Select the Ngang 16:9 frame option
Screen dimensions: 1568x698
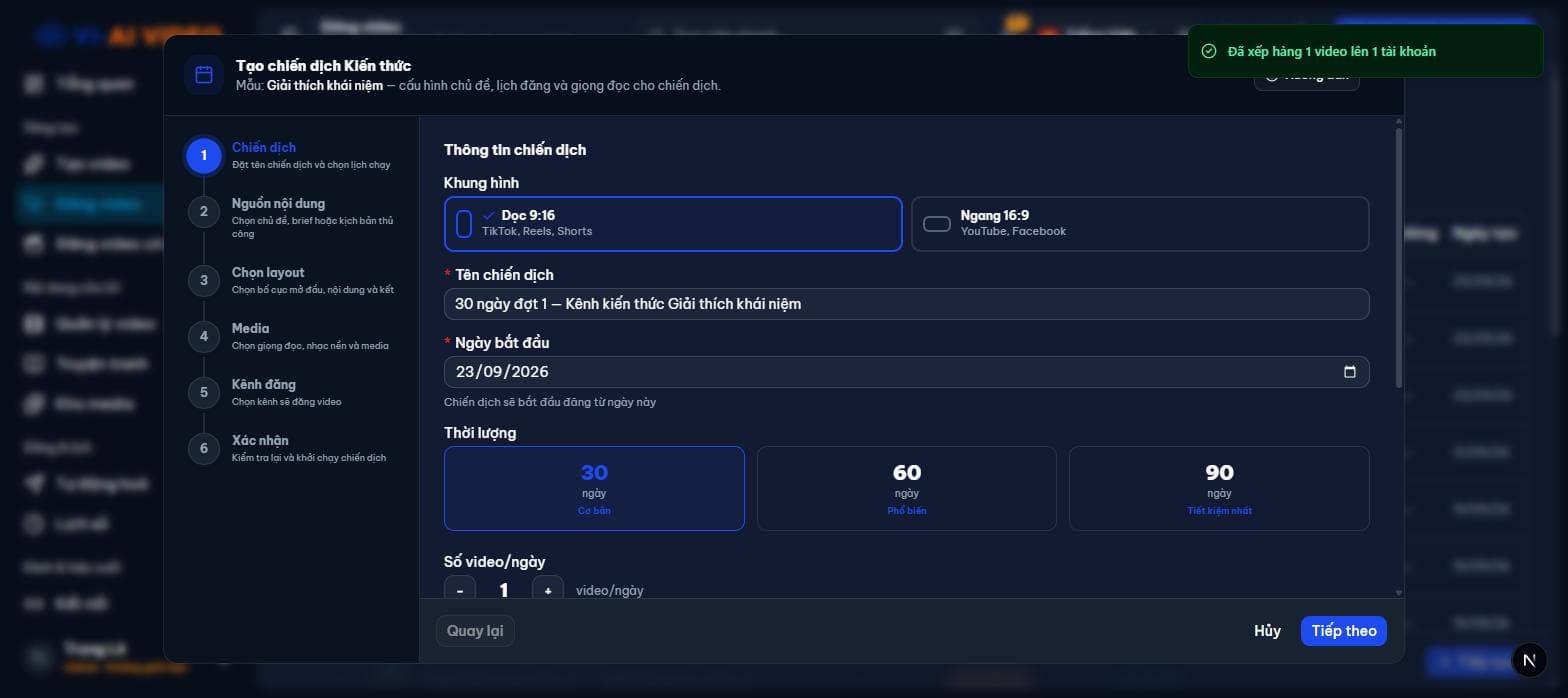point(1140,223)
